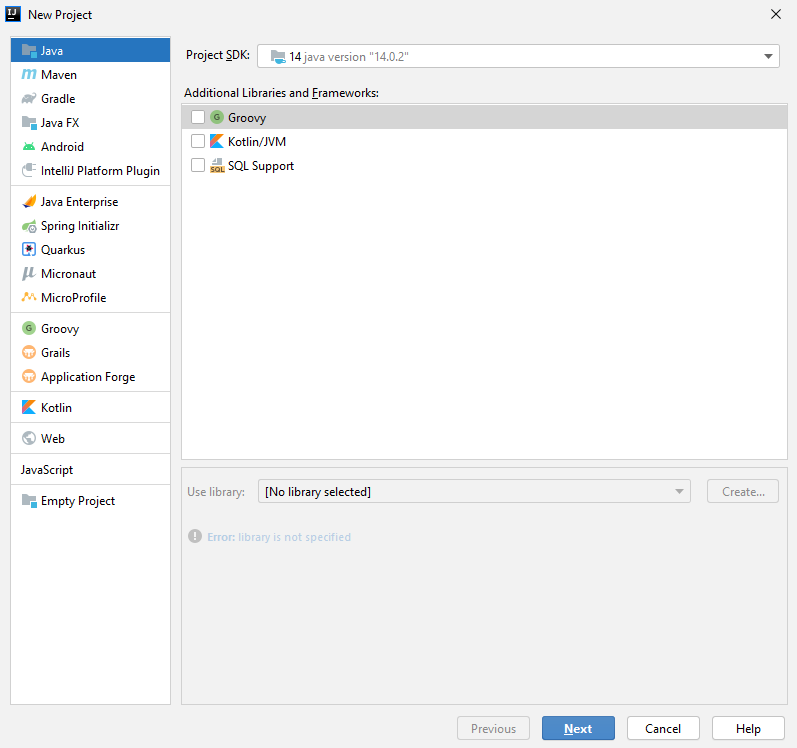Click the Groovy icon in frameworks list

[x=217, y=117]
